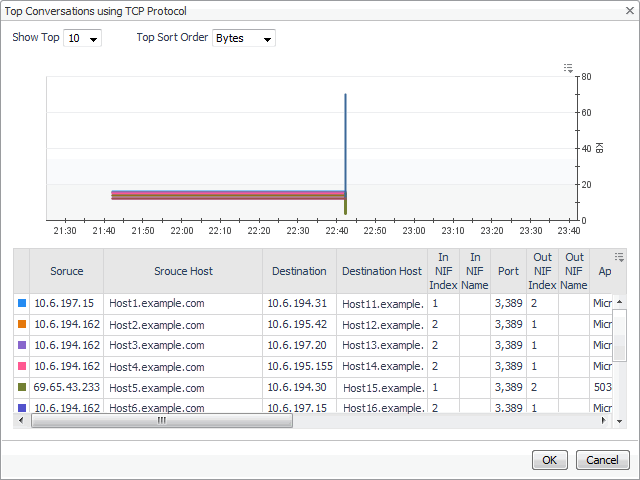Click the horizontal scrollbar right arrow
This screenshot has height=480, width=640.
(604, 420)
